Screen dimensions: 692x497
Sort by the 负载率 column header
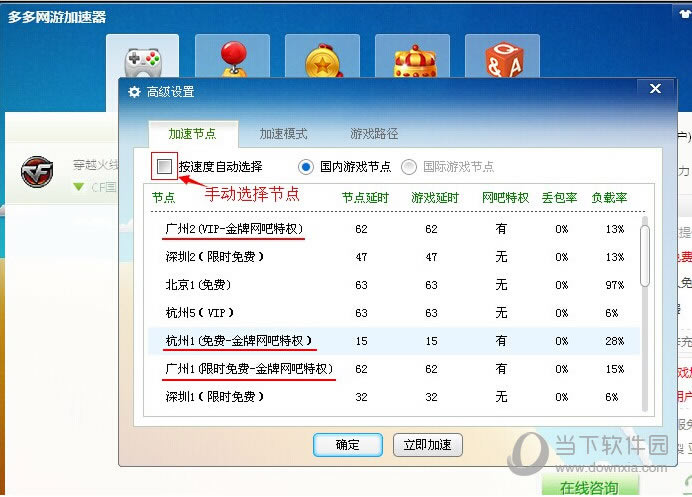click(609, 197)
